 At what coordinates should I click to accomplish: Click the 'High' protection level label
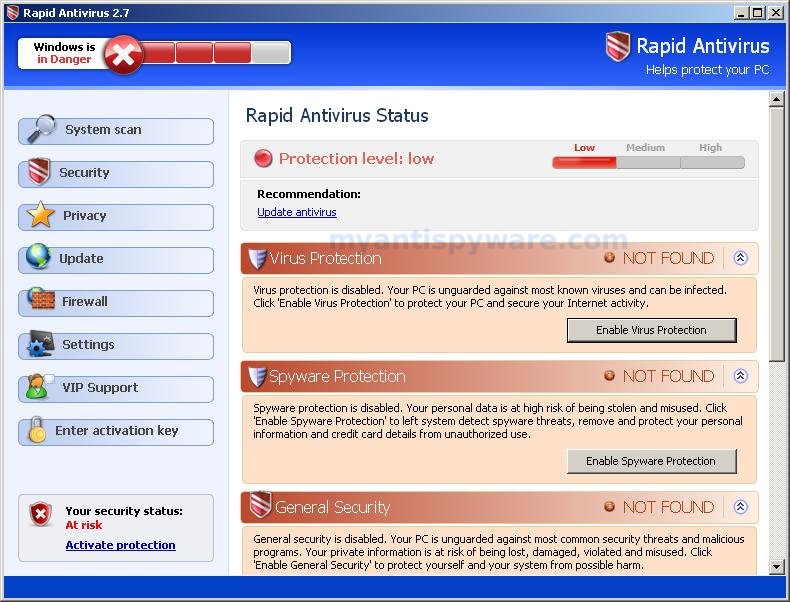pos(710,148)
